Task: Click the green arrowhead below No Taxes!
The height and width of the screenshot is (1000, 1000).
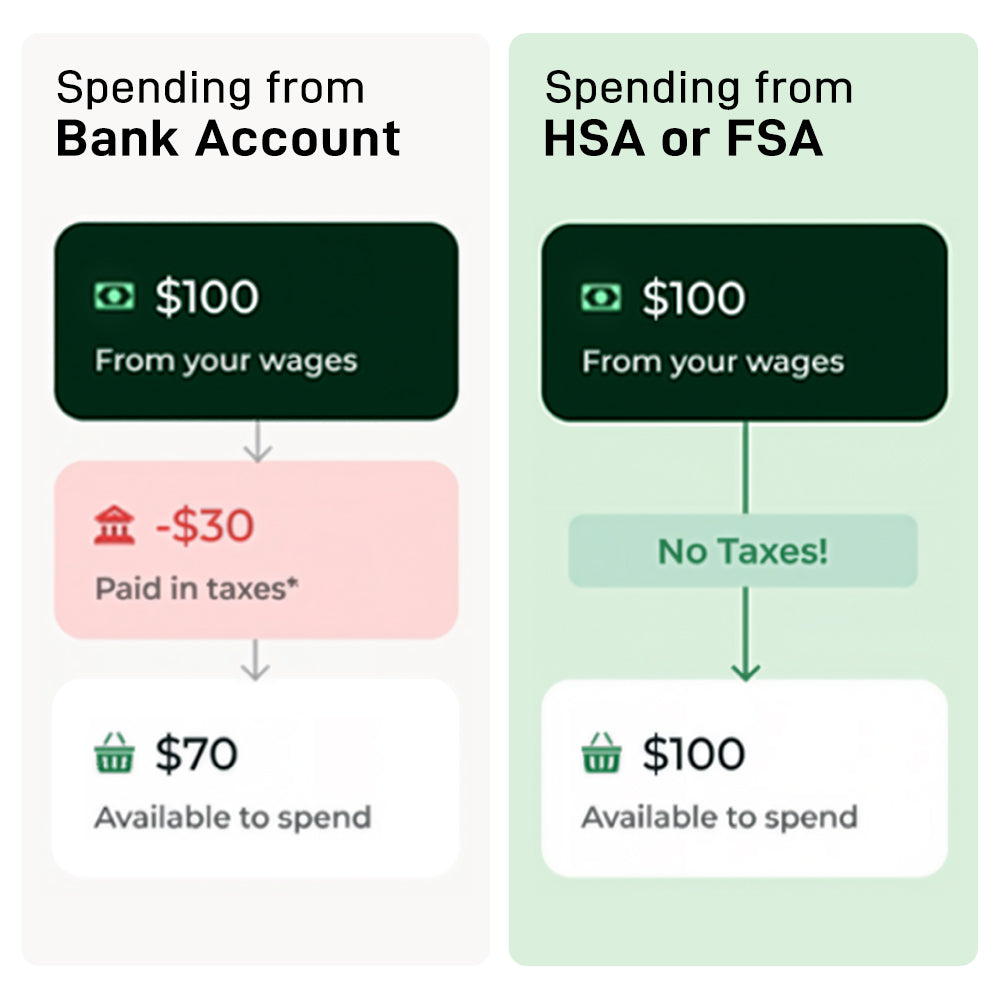Action: coord(744,669)
